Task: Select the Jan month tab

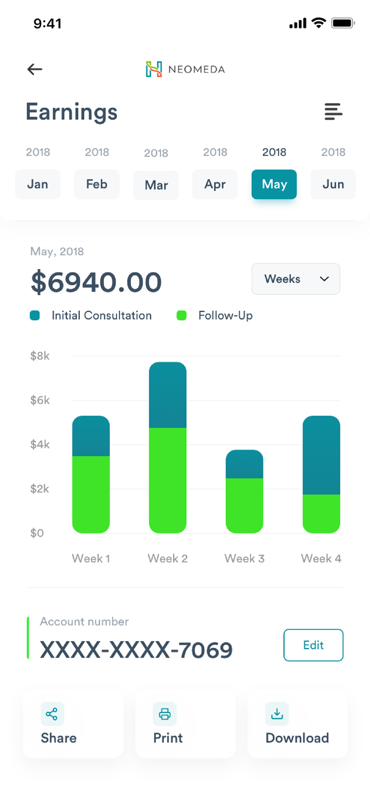Action: [37, 184]
